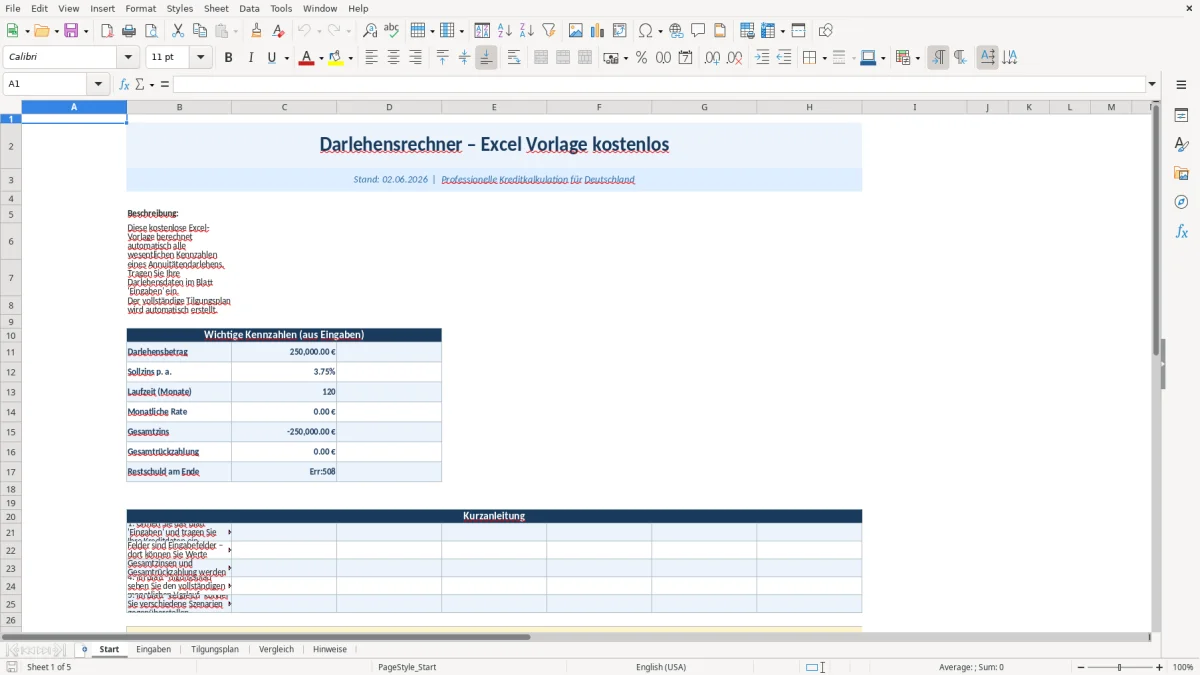The height and width of the screenshot is (675, 1200).
Task: Click Sort Ascending icon
Action: [x=505, y=31]
